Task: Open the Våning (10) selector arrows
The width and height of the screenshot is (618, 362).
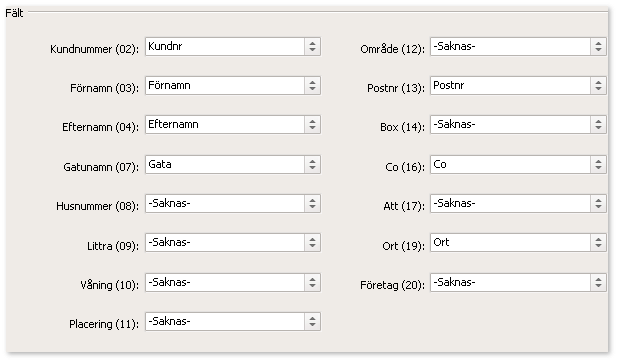Action: coord(312,282)
